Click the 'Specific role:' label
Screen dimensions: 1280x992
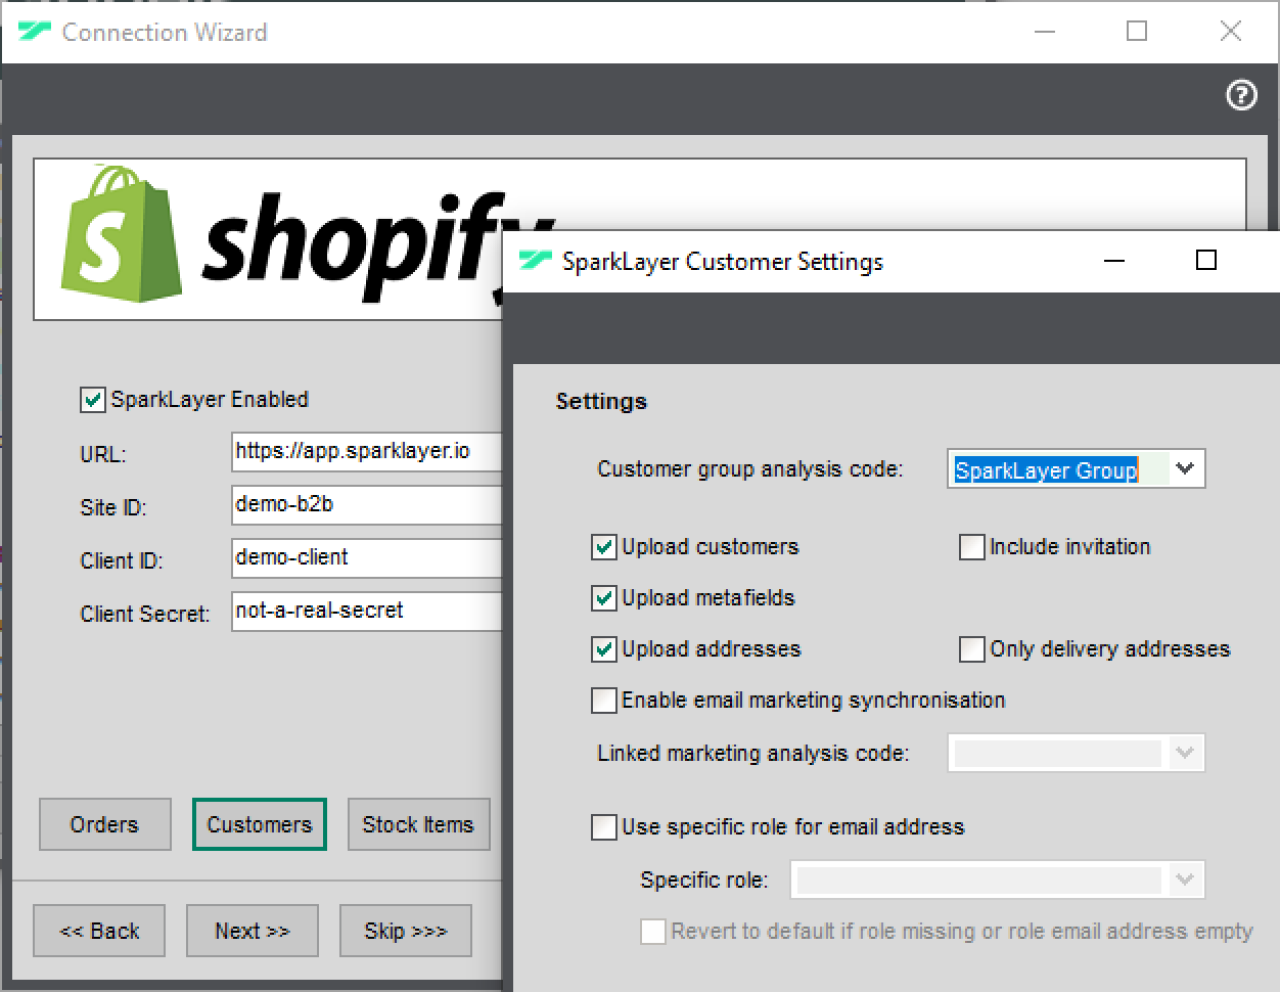tap(704, 880)
